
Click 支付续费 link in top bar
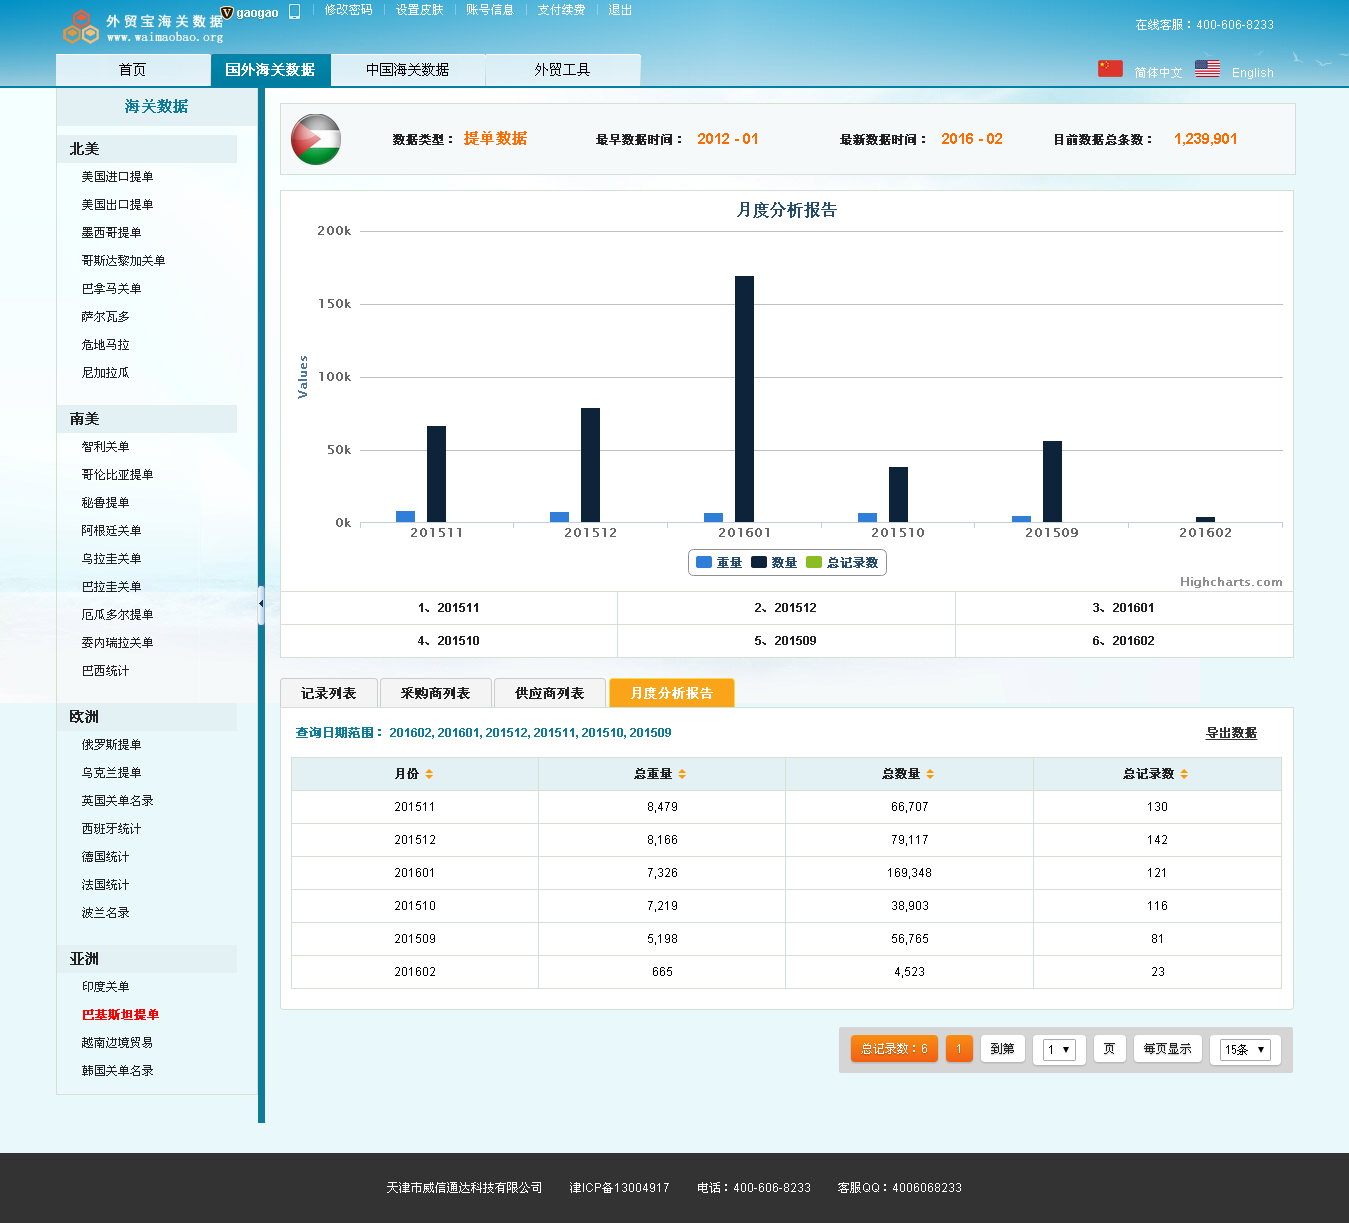click(561, 10)
